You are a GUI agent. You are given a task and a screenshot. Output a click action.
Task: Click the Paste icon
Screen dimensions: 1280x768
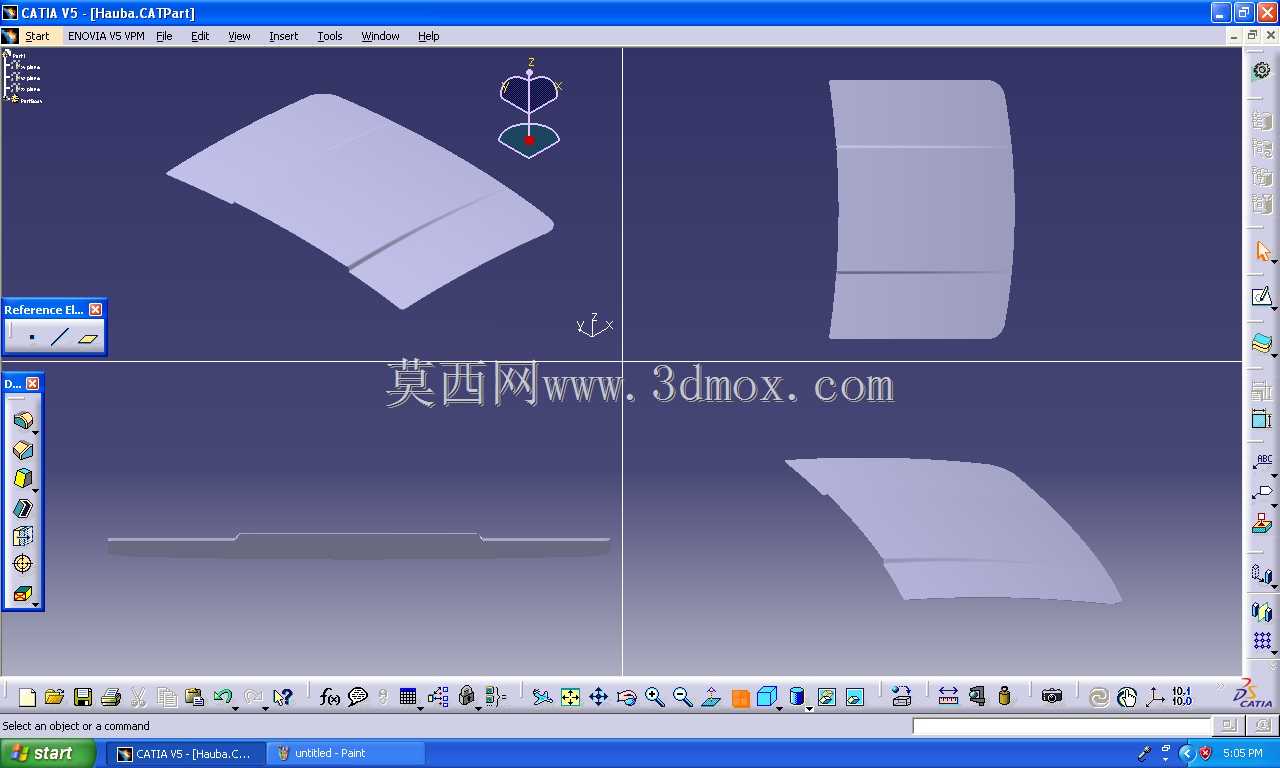195,697
